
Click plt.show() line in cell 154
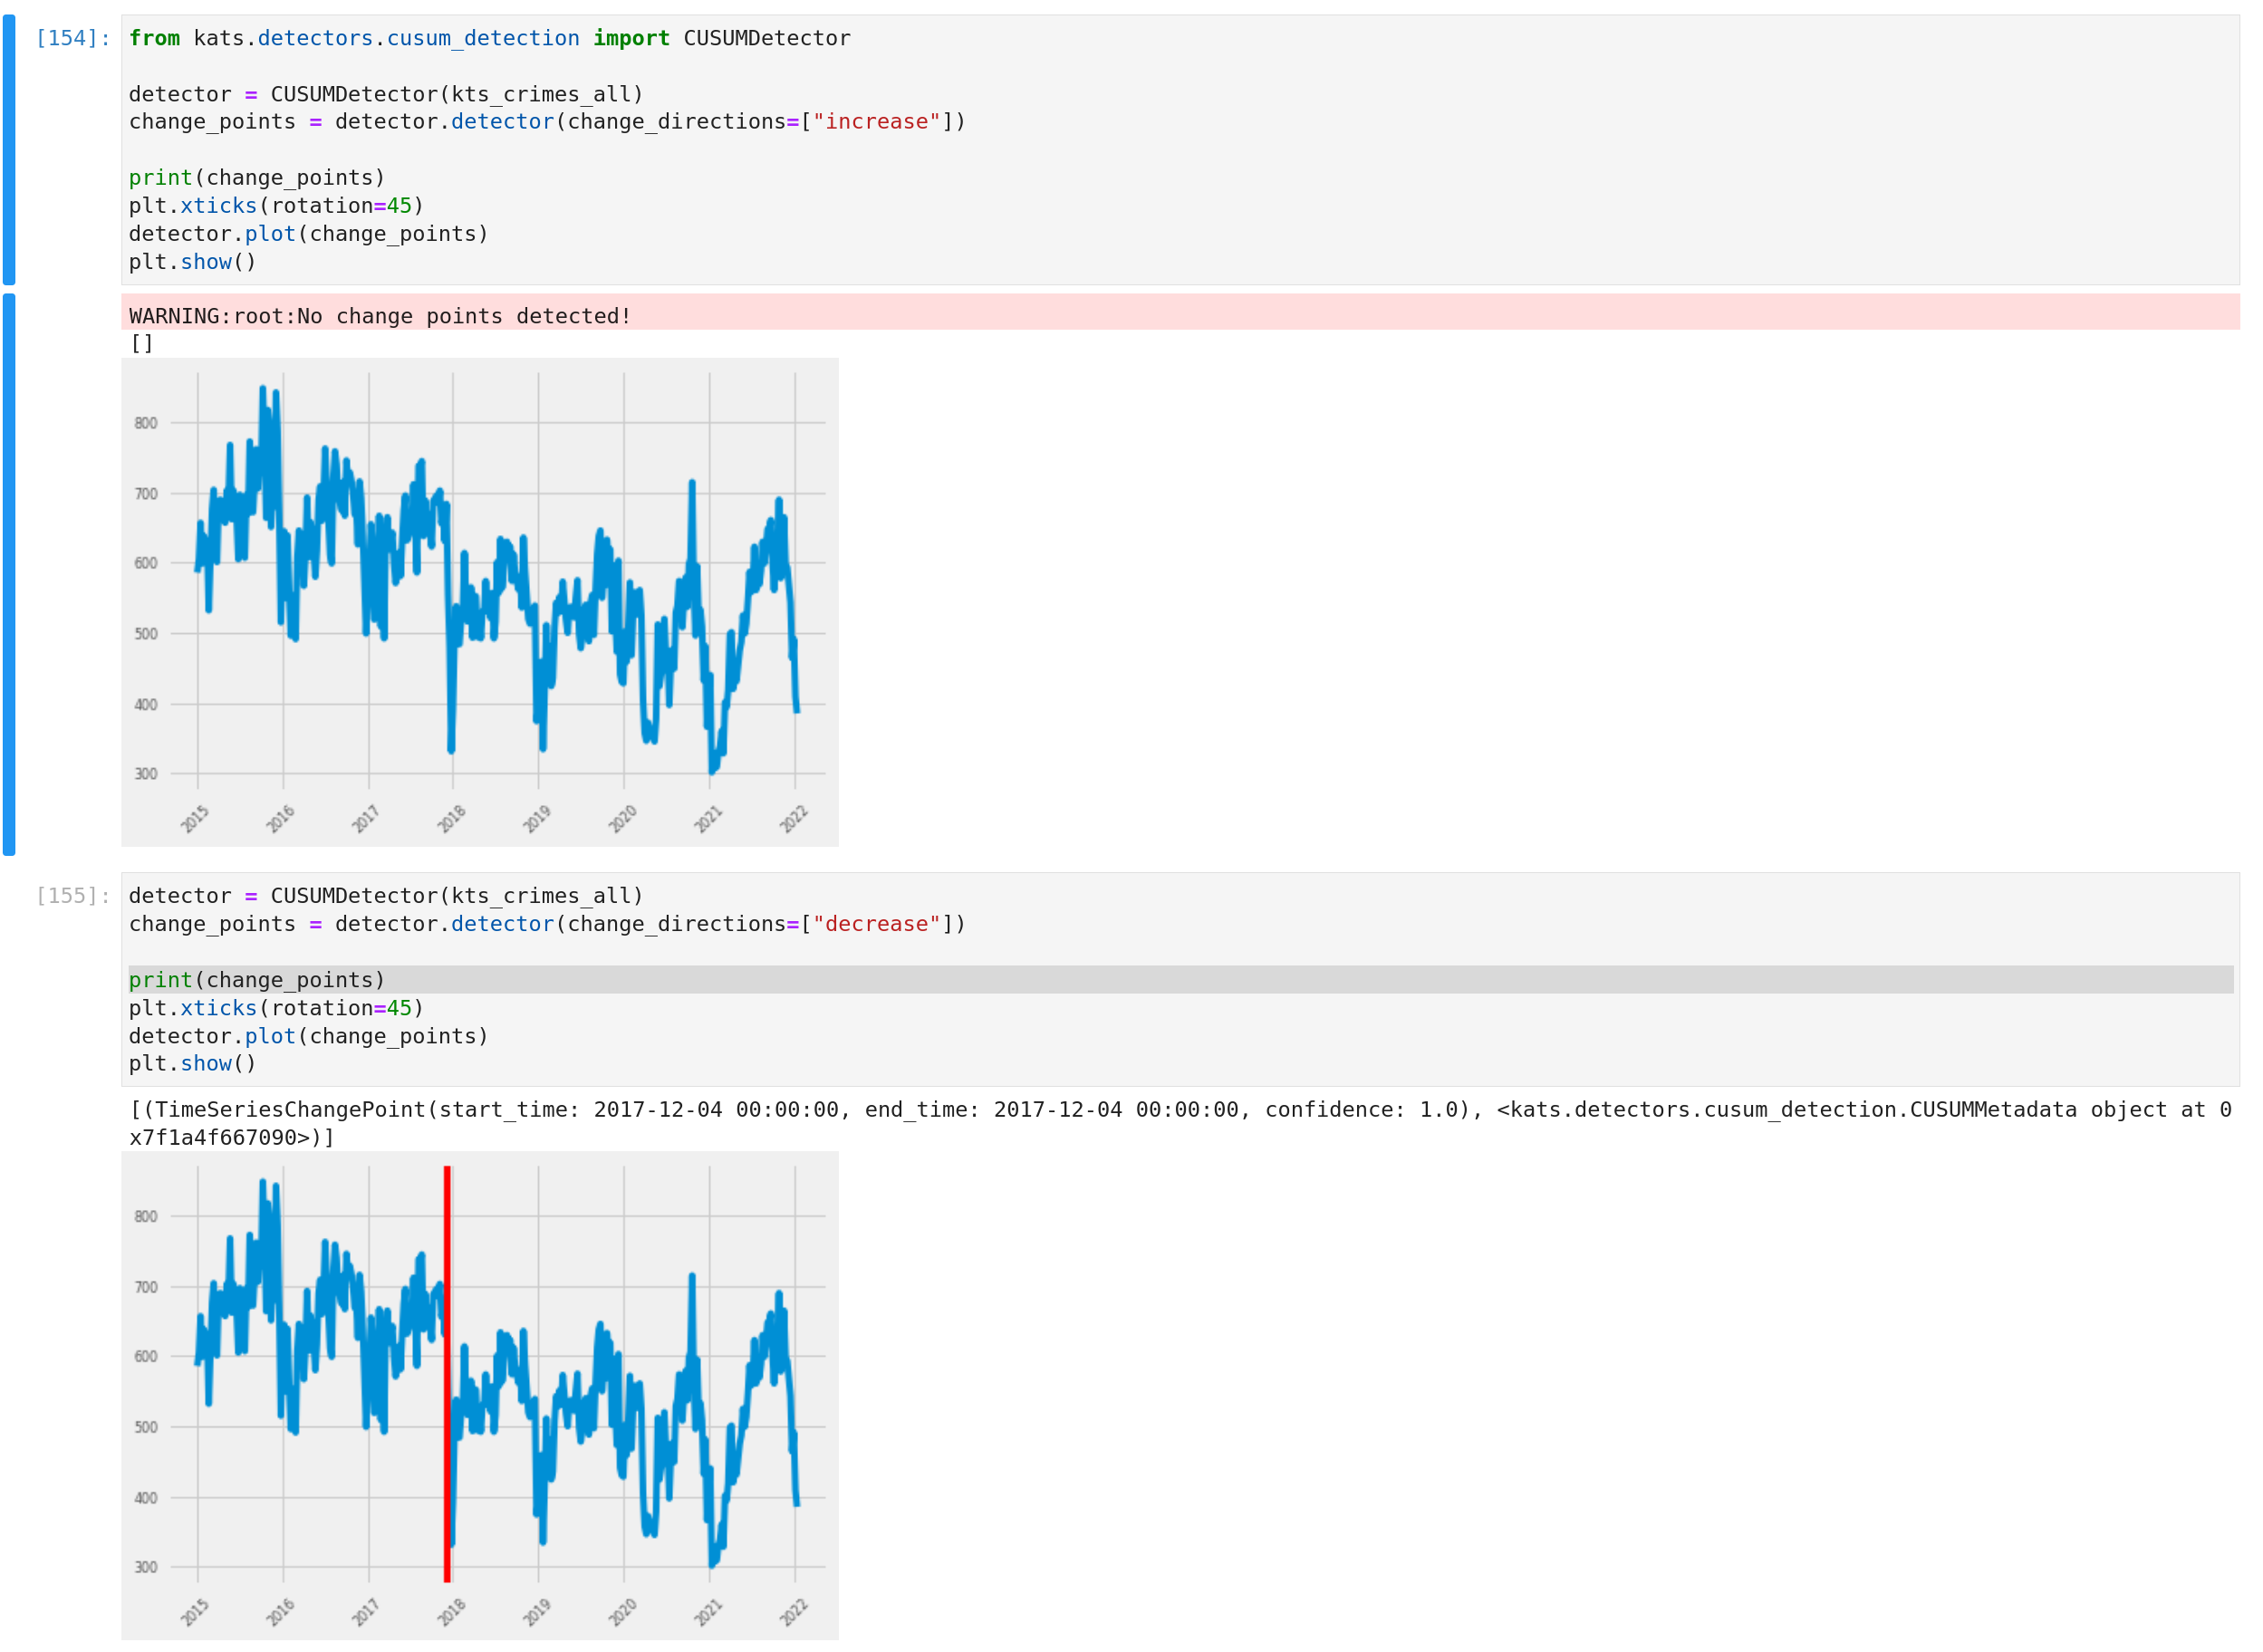pos(192,262)
